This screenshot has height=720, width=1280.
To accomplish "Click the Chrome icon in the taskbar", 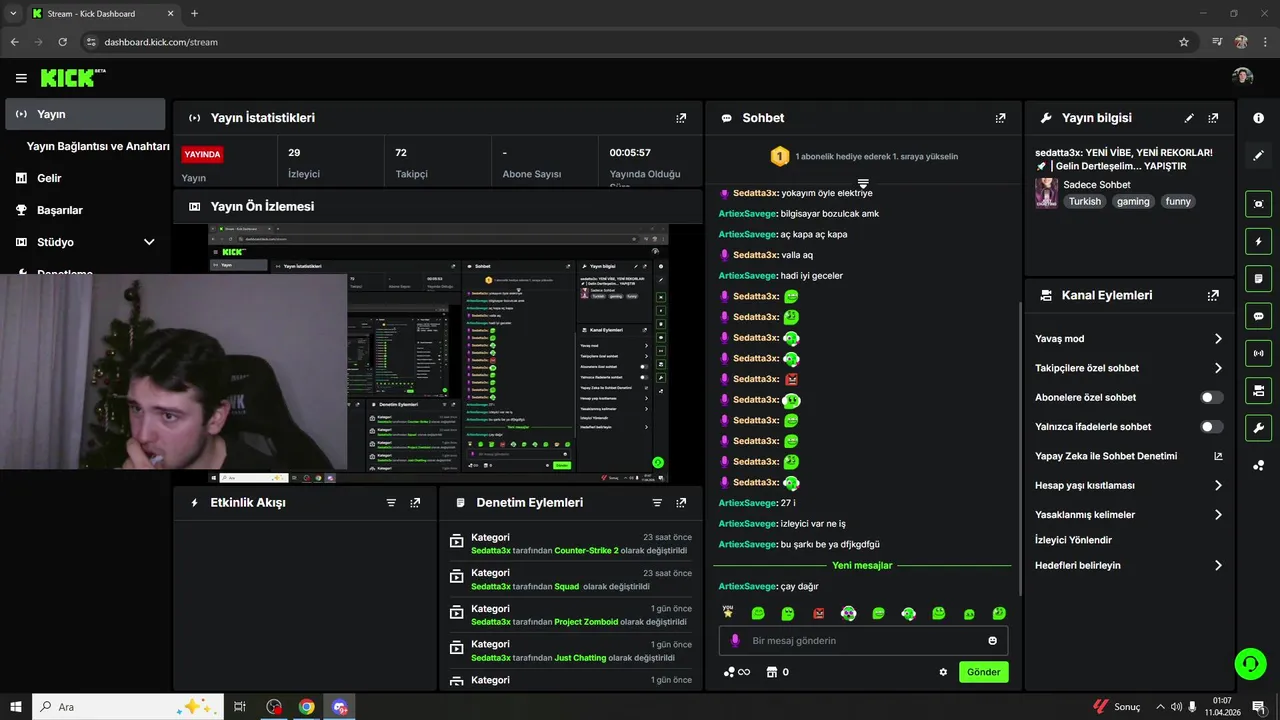I will point(307,707).
